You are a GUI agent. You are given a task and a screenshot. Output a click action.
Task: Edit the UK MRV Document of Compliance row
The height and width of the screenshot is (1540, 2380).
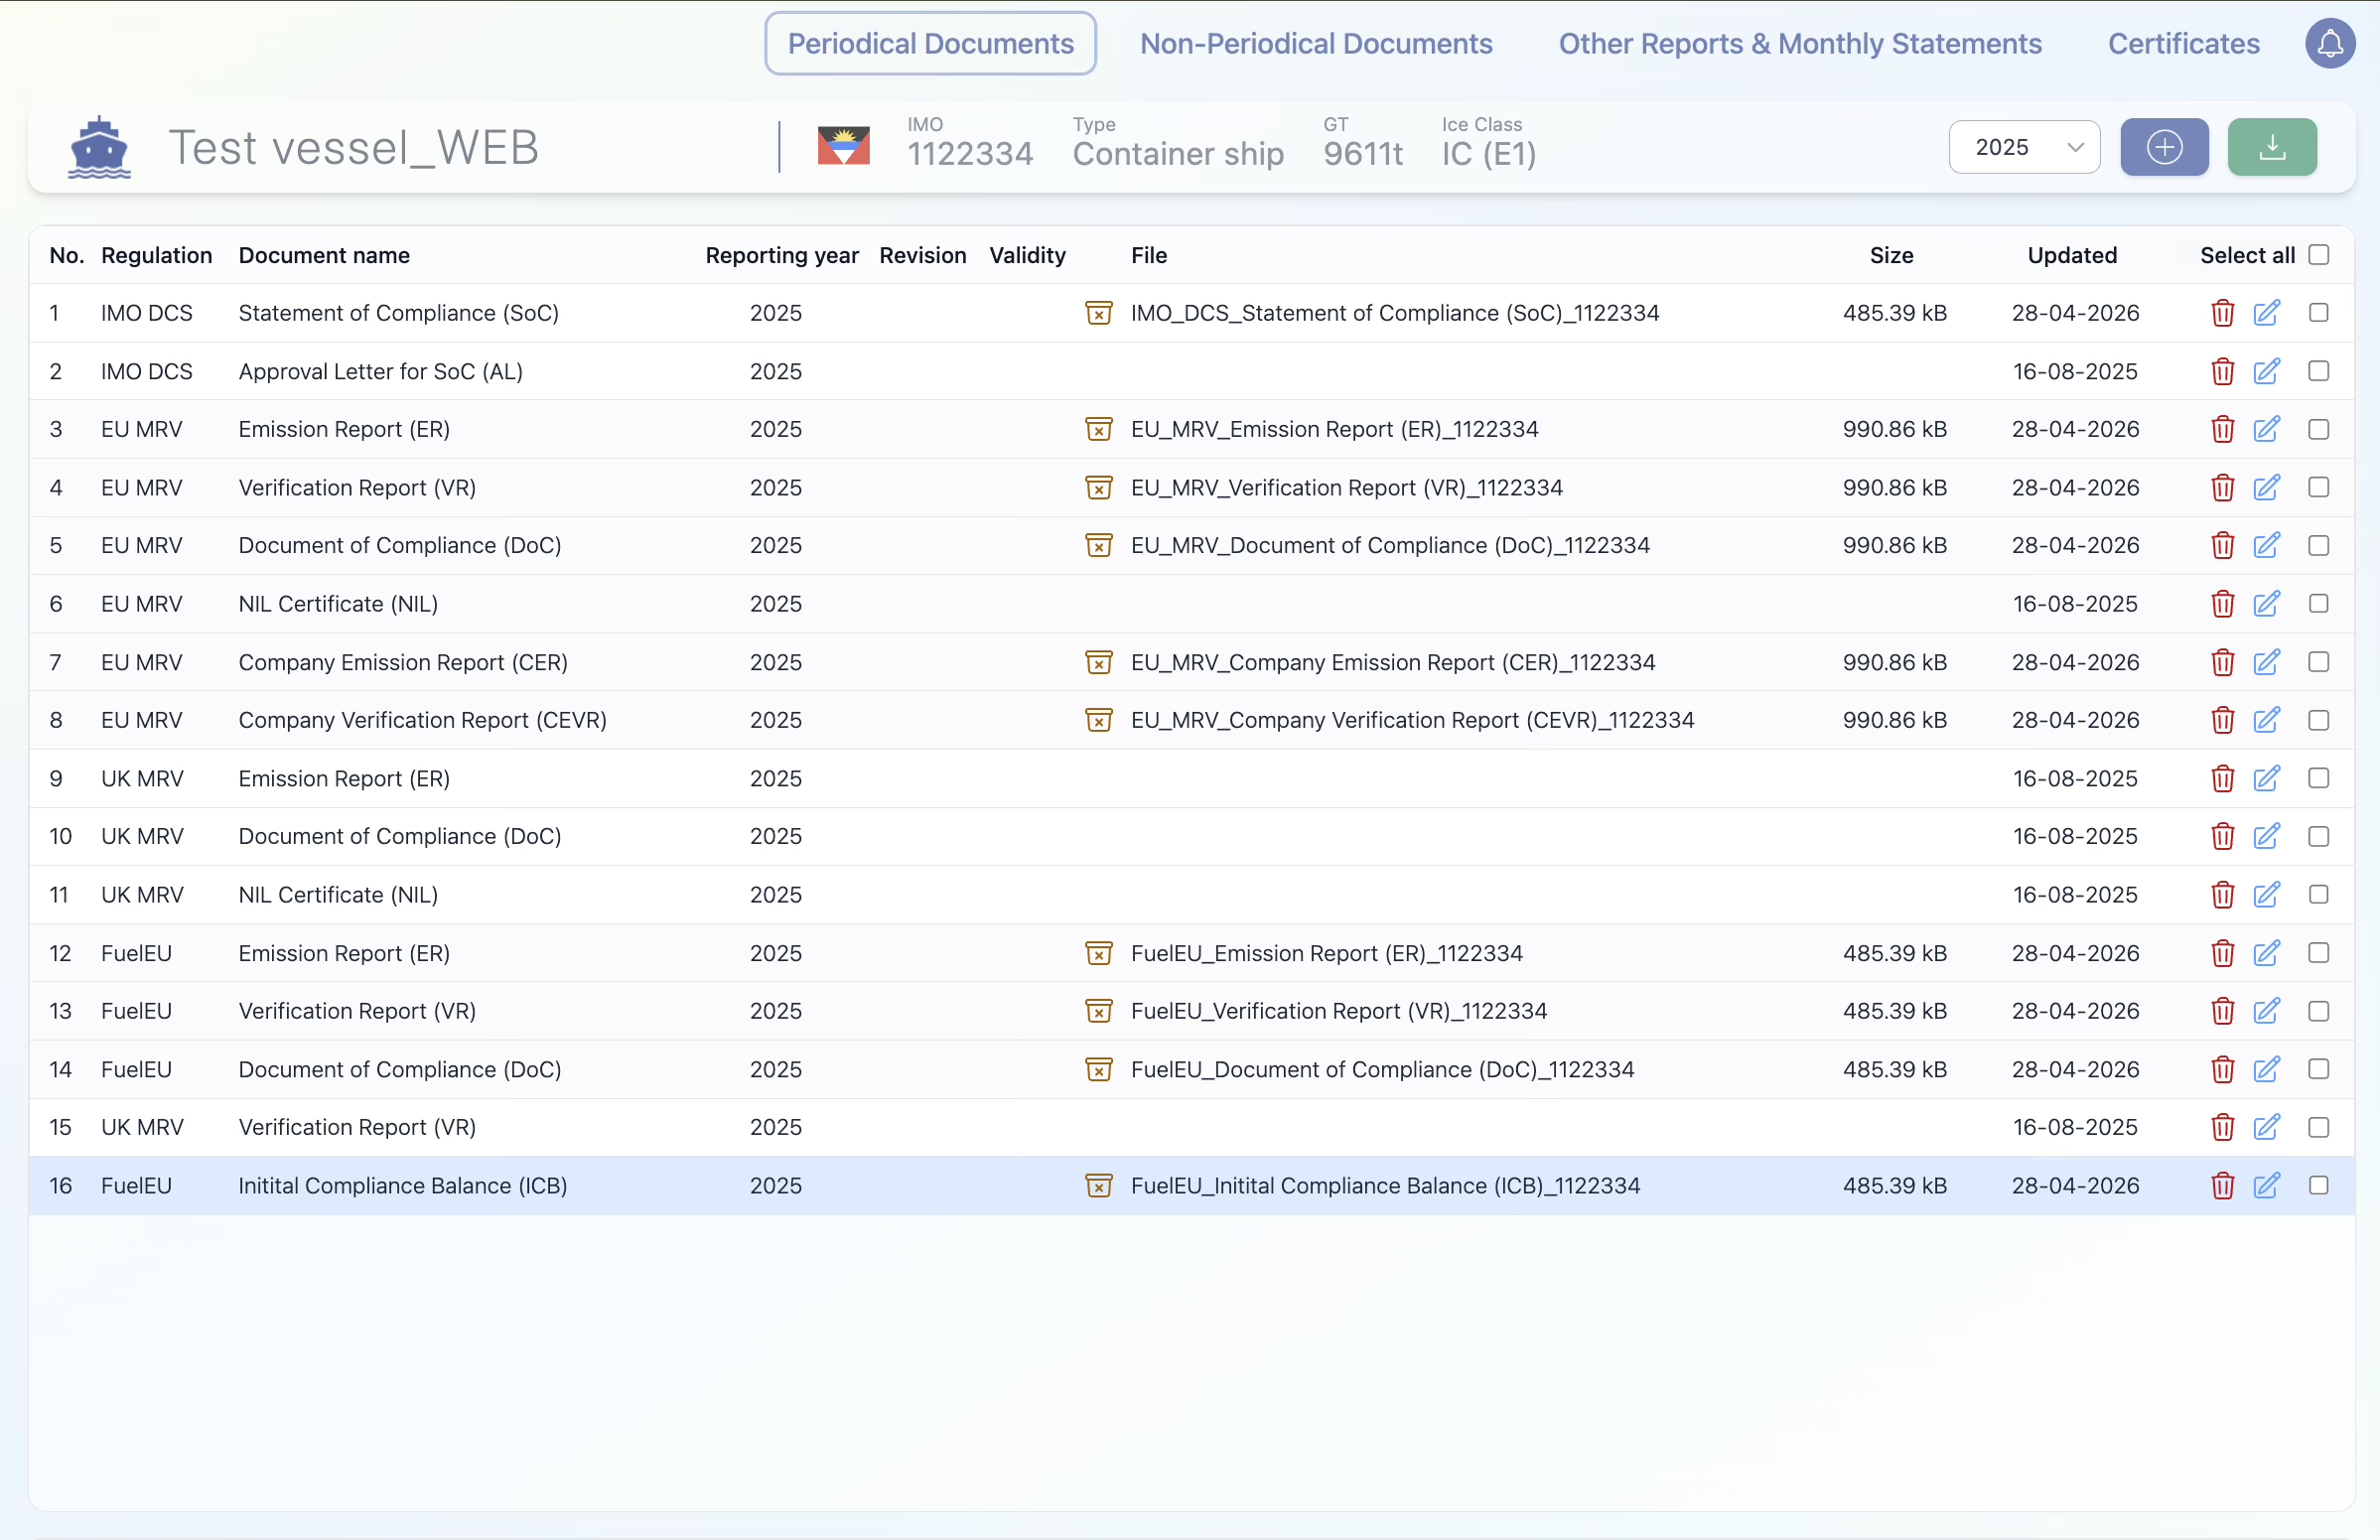tap(2266, 836)
